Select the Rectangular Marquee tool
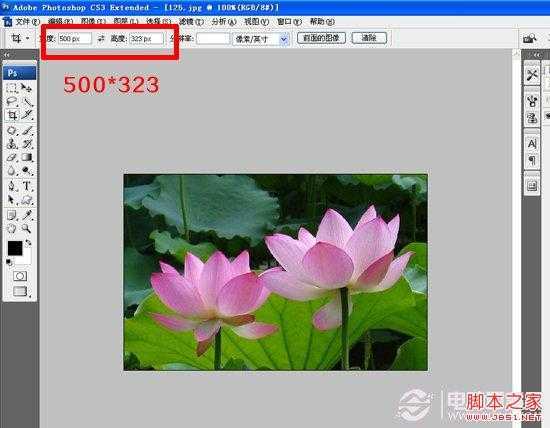This screenshot has height=428, width=550. 12,87
